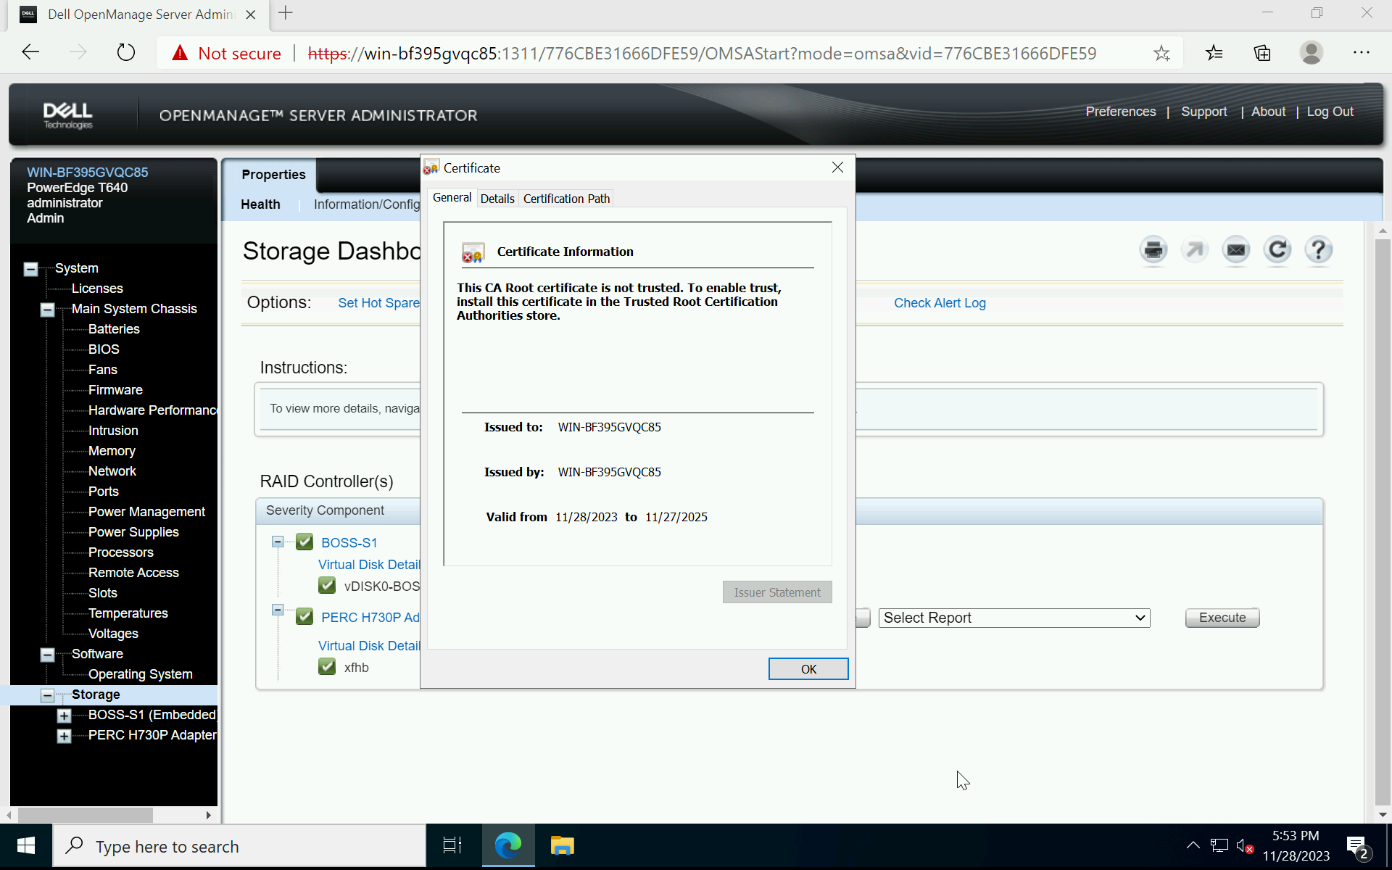Click the Dell Technologies logo
Screen dimensions: 1392x870
[68, 115]
